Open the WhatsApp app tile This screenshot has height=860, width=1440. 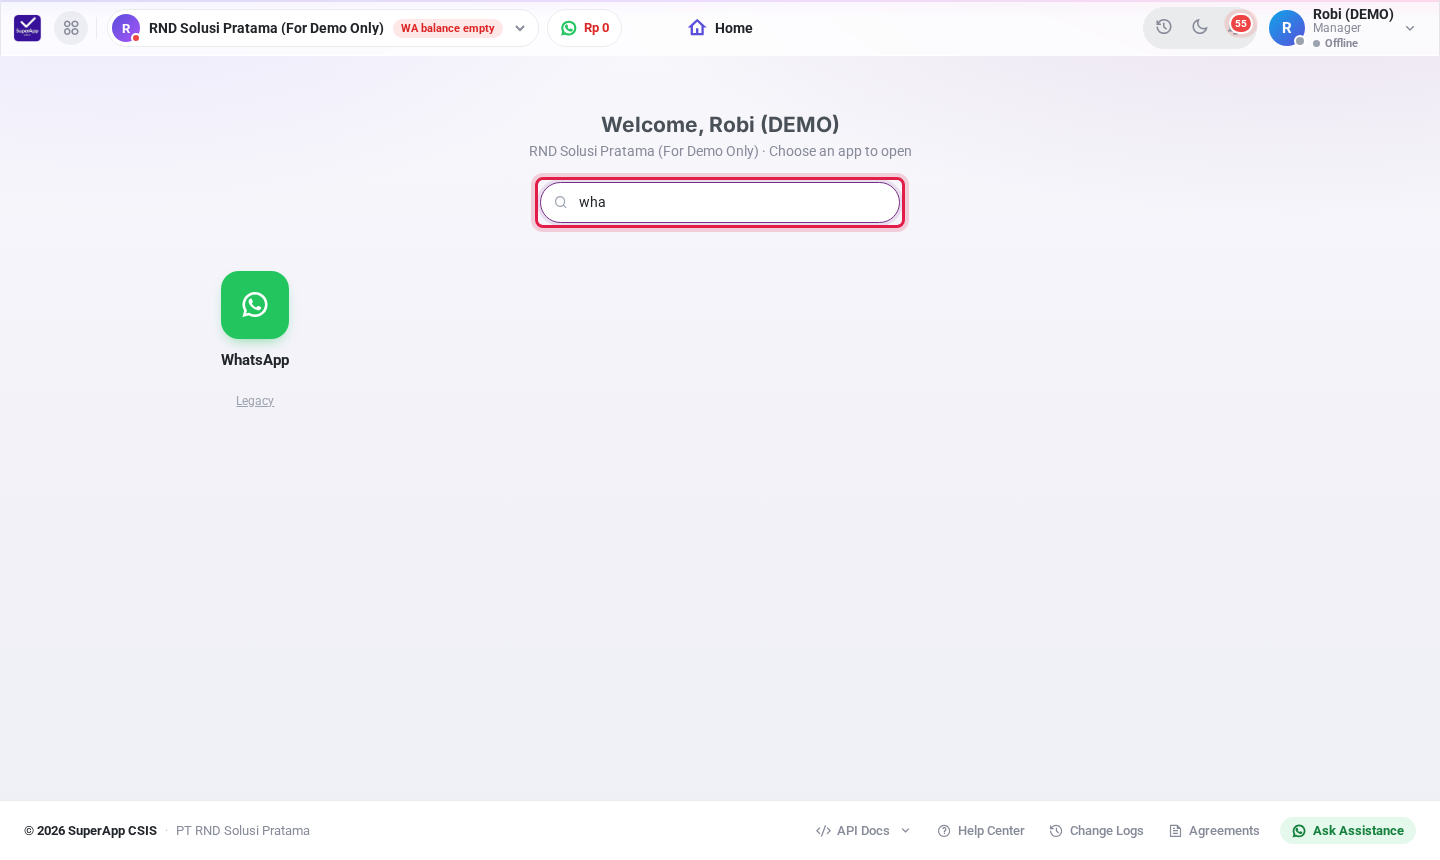click(x=255, y=305)
